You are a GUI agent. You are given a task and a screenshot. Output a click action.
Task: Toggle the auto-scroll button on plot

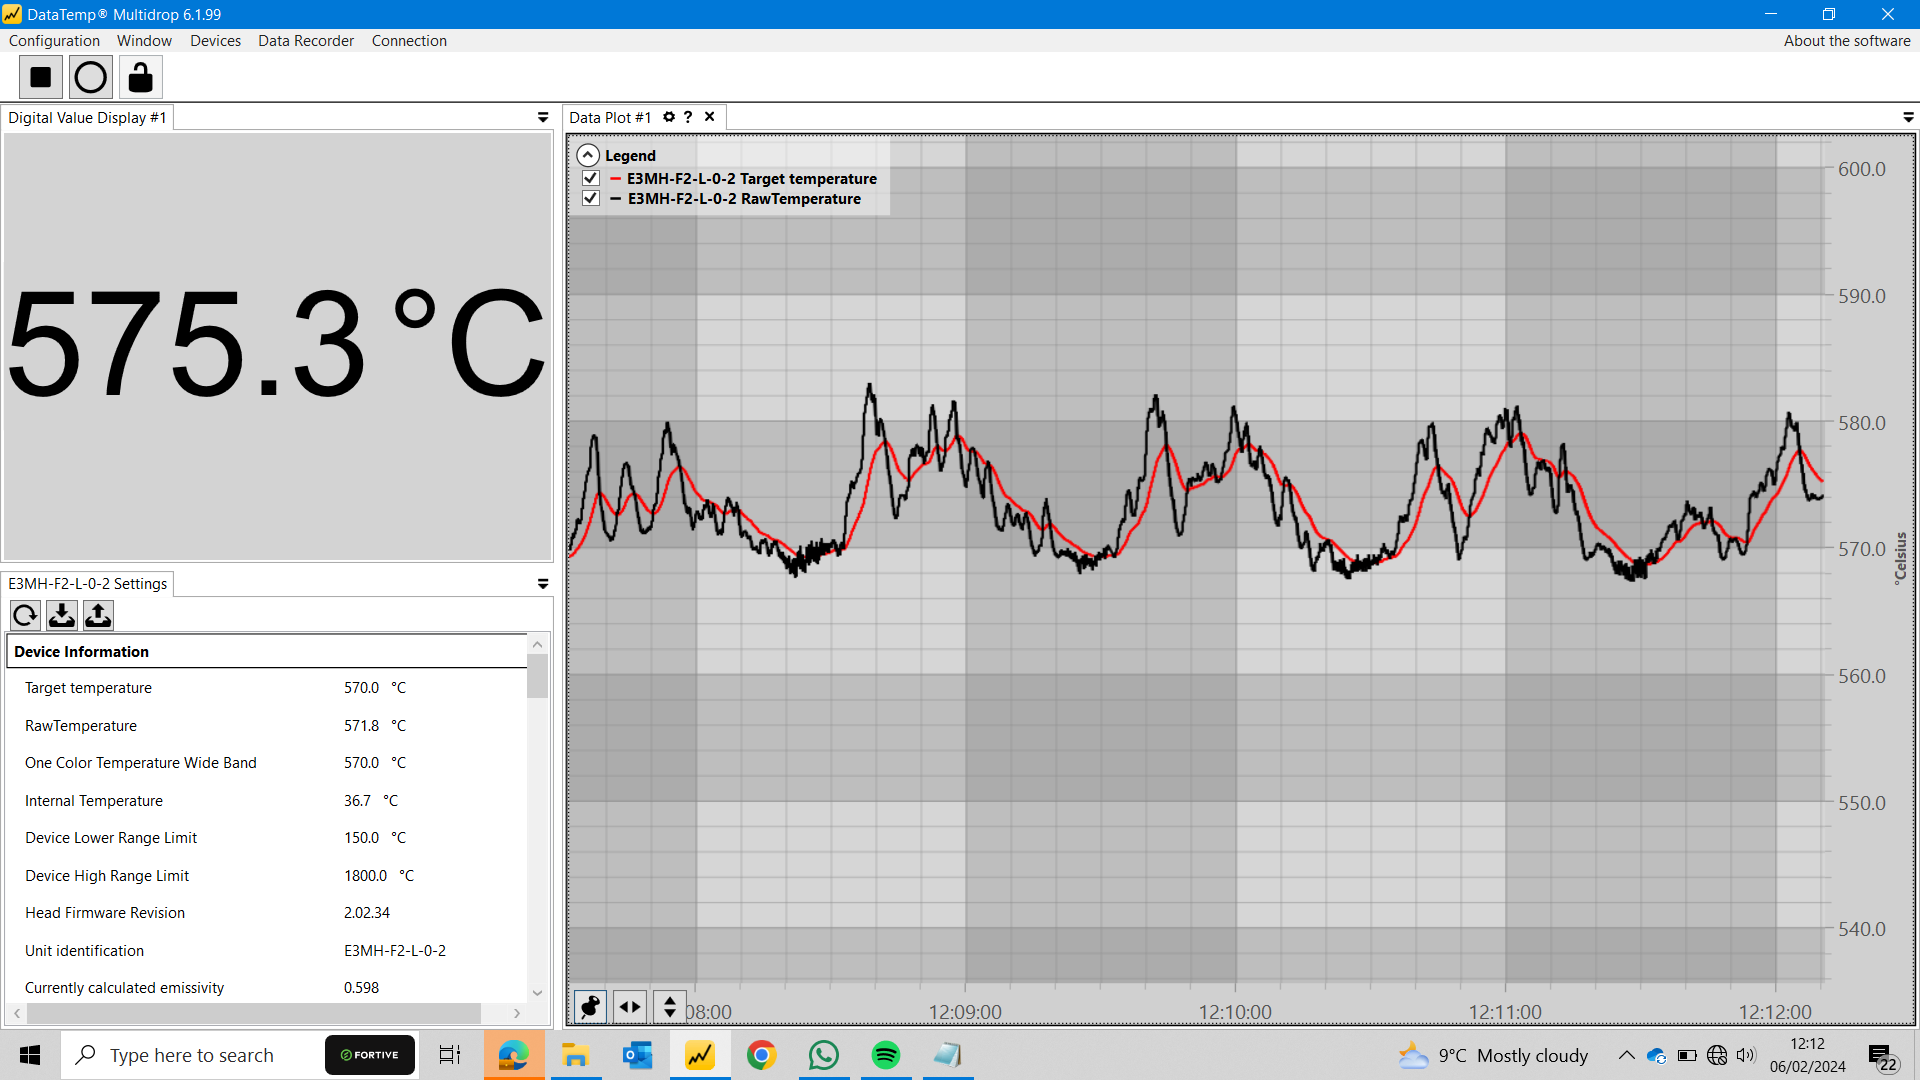pyautogui.click(x=591, y=1006)
